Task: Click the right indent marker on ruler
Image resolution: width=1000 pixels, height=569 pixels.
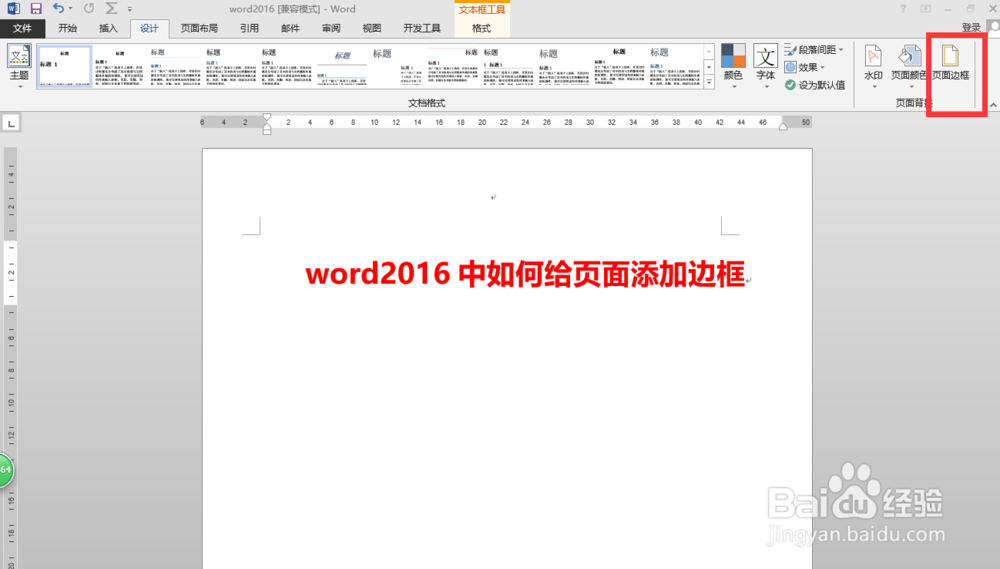Action: point(783,127)
